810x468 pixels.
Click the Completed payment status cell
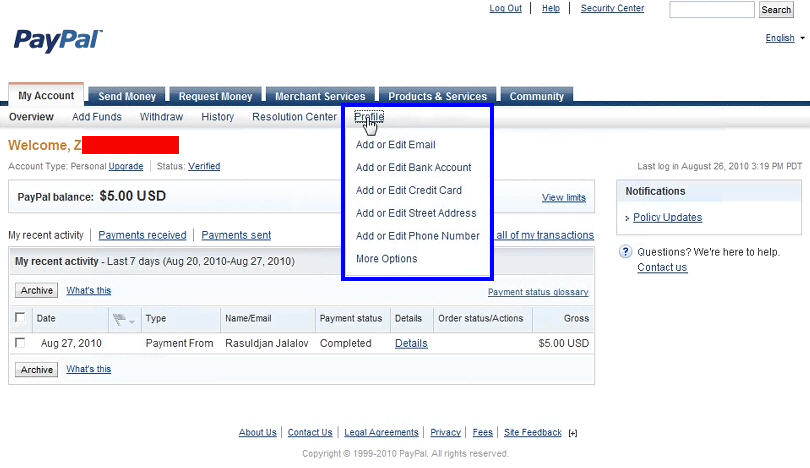click(x=346, y=343)
